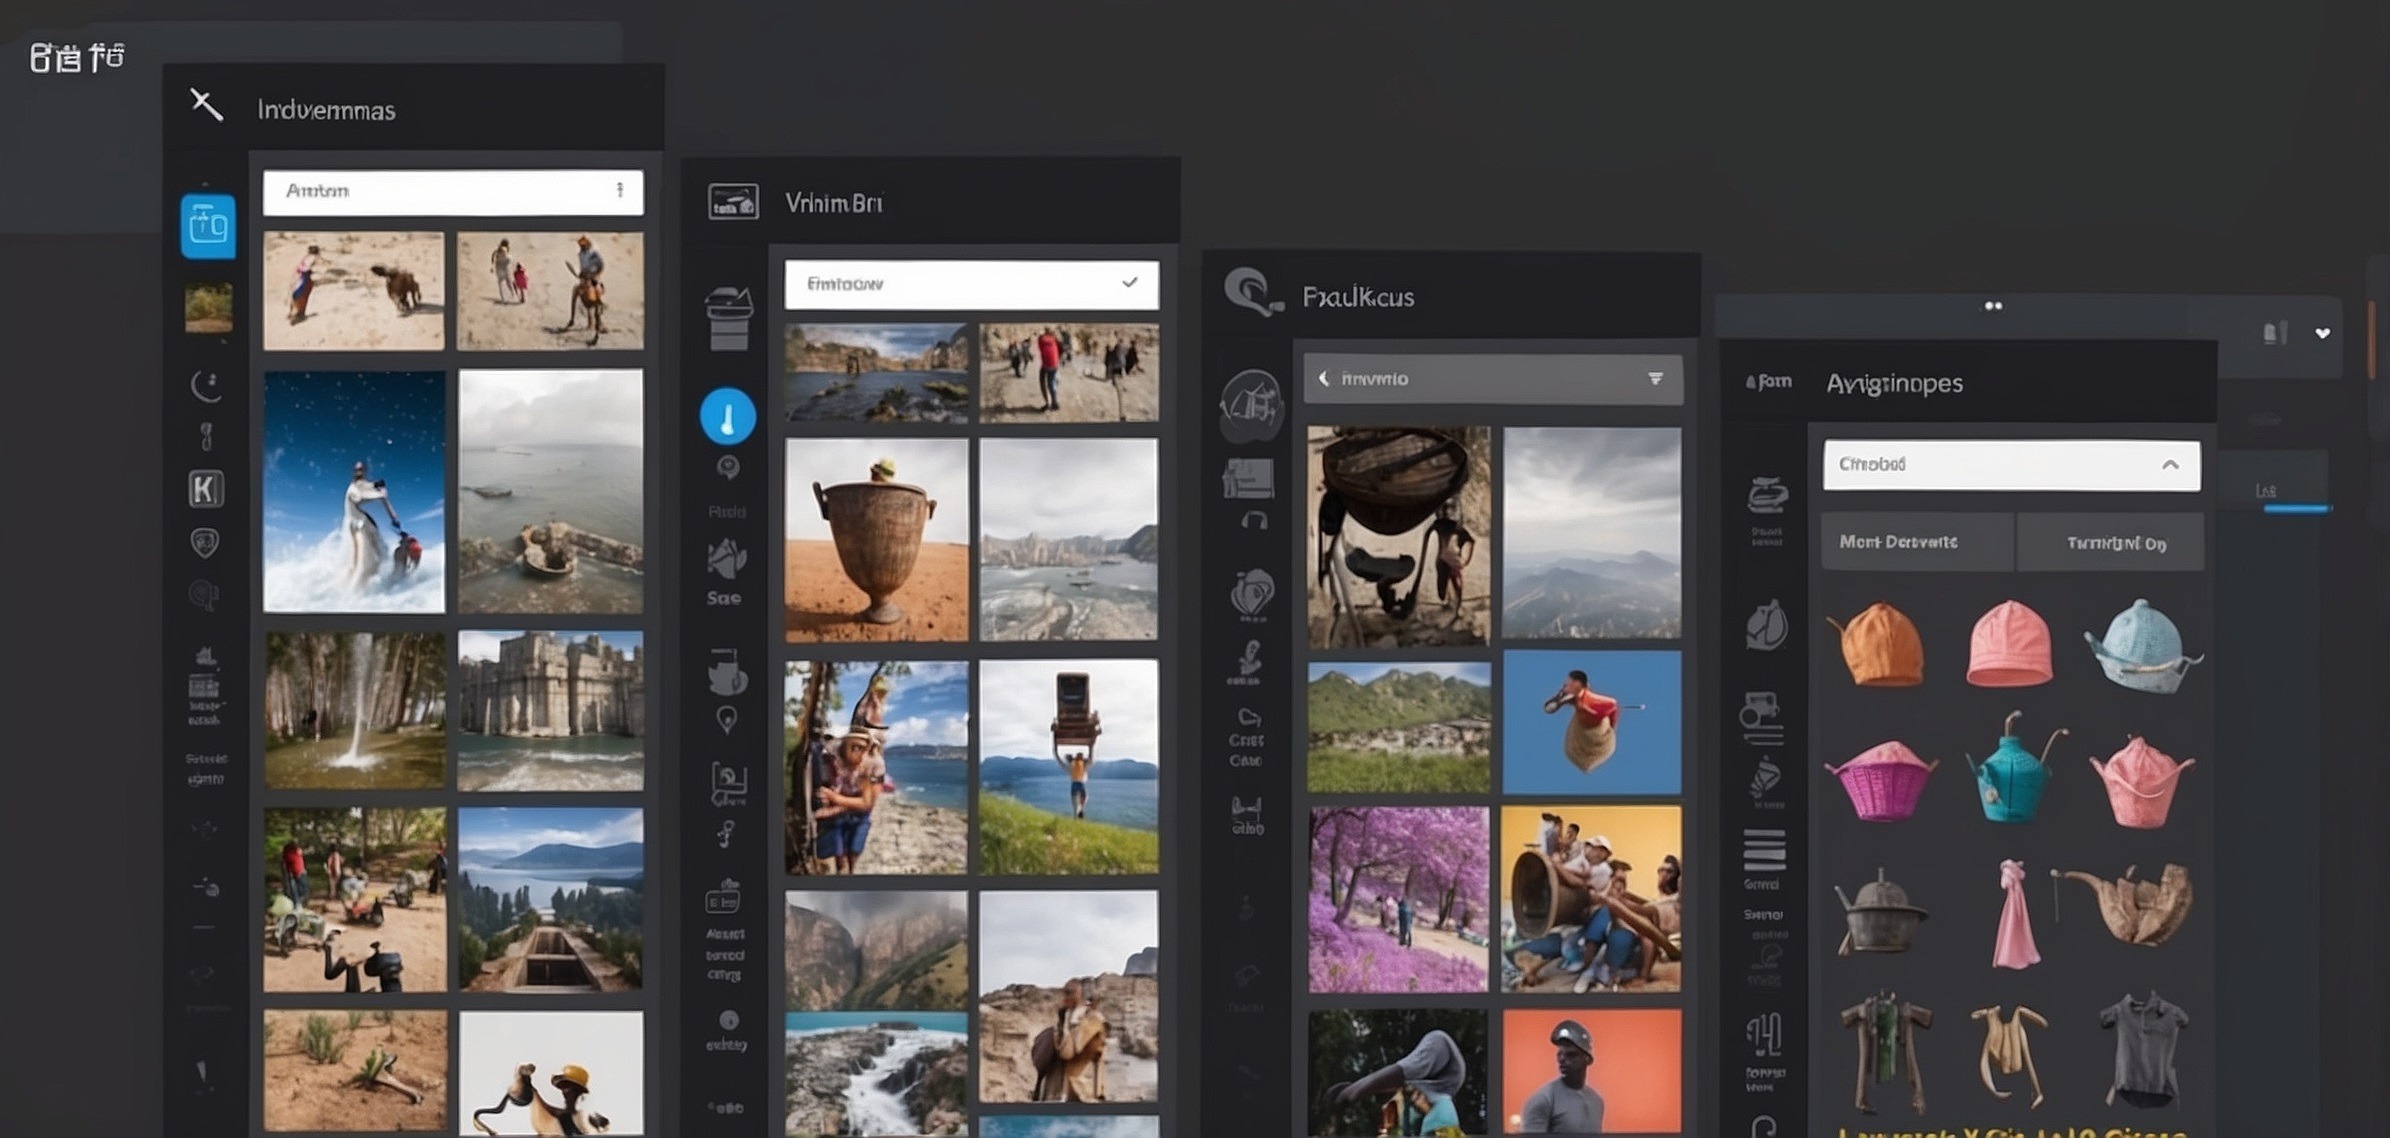Click the round top icon in Fxaukcus sidebar
Screen dimensions: 2390x1138
click(1250, 405)
